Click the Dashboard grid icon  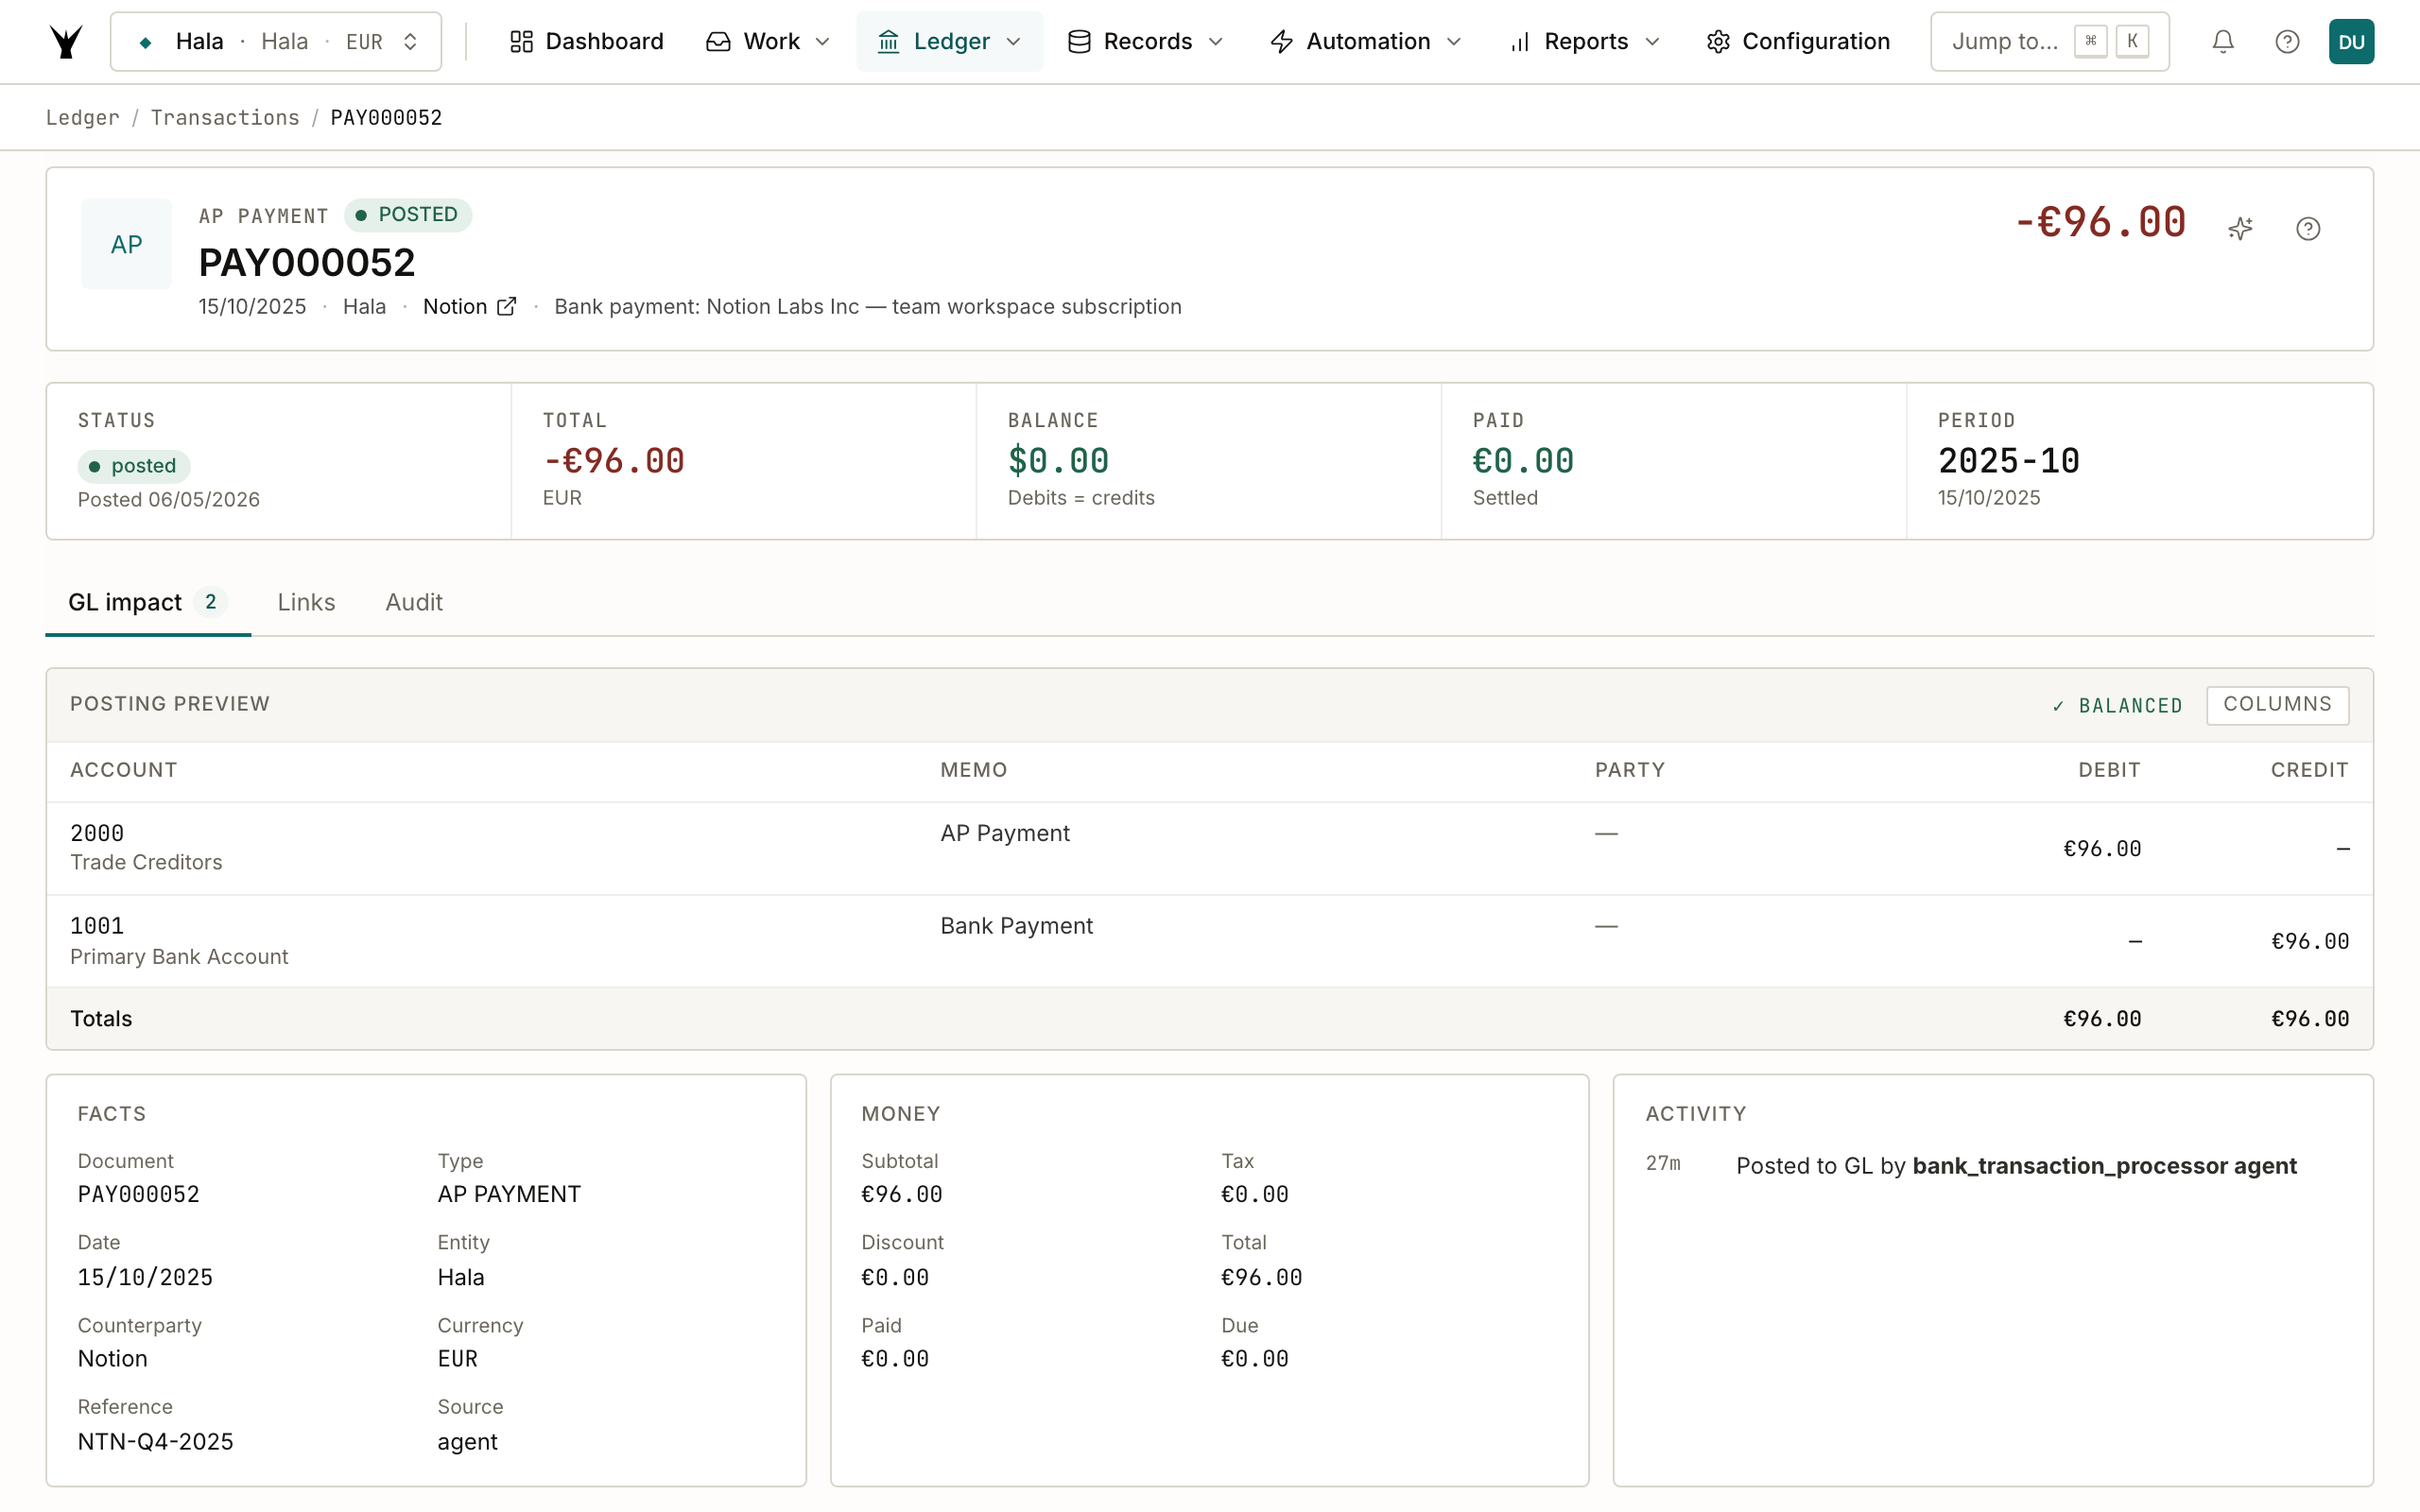click(x=521, y=42)
